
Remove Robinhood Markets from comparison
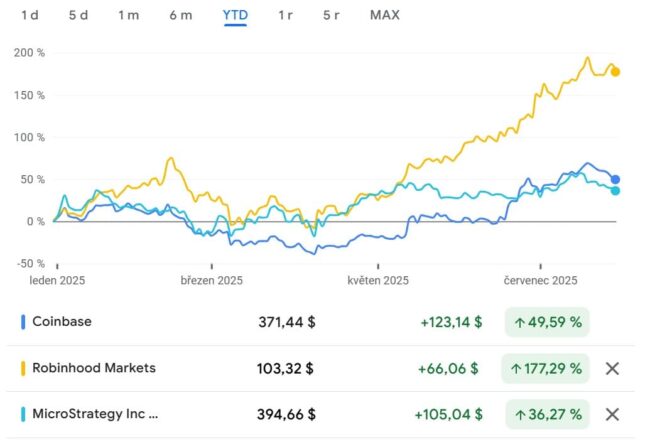[612, 368]
